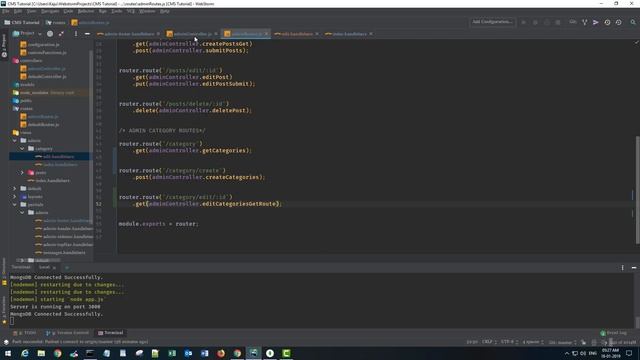Screen dimensions: 640x360
Task: Collapse the admin folder under partials
Action: coord(22,213)
